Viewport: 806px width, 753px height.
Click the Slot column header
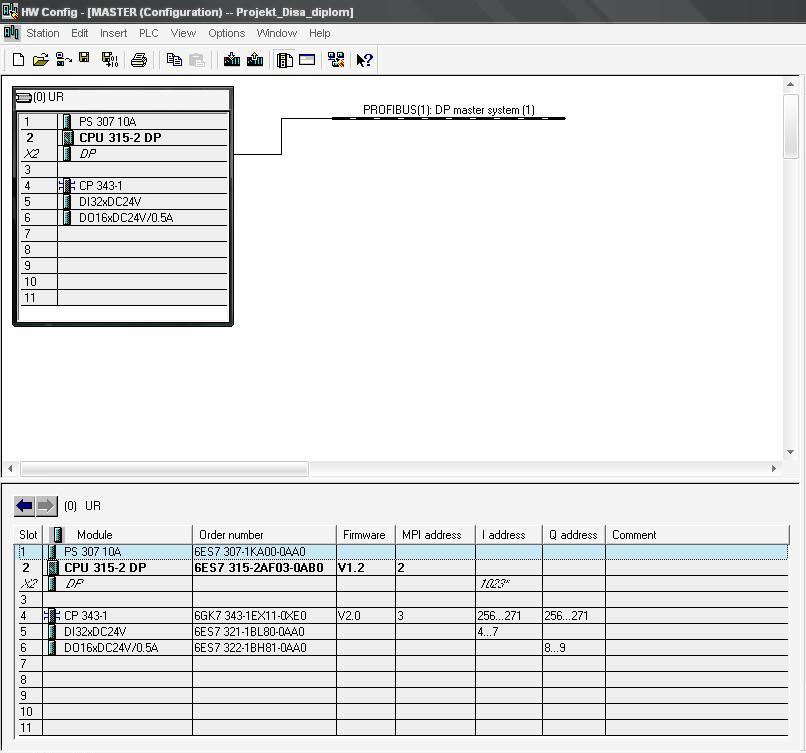pyautogui.click(x=28, y=535)
